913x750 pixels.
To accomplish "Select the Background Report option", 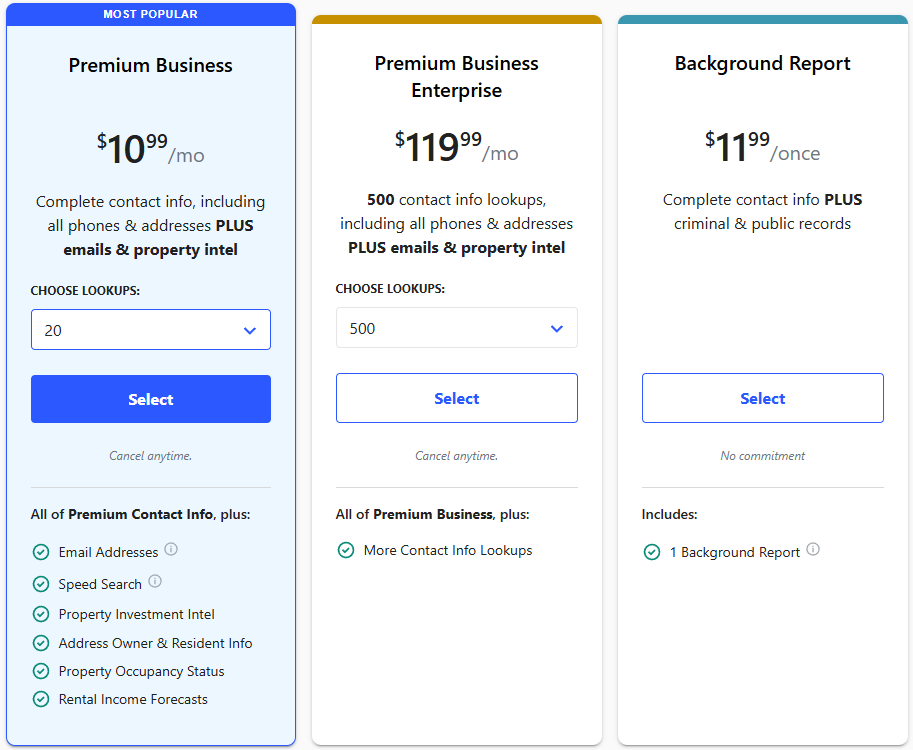I will (x=763, y=398).
